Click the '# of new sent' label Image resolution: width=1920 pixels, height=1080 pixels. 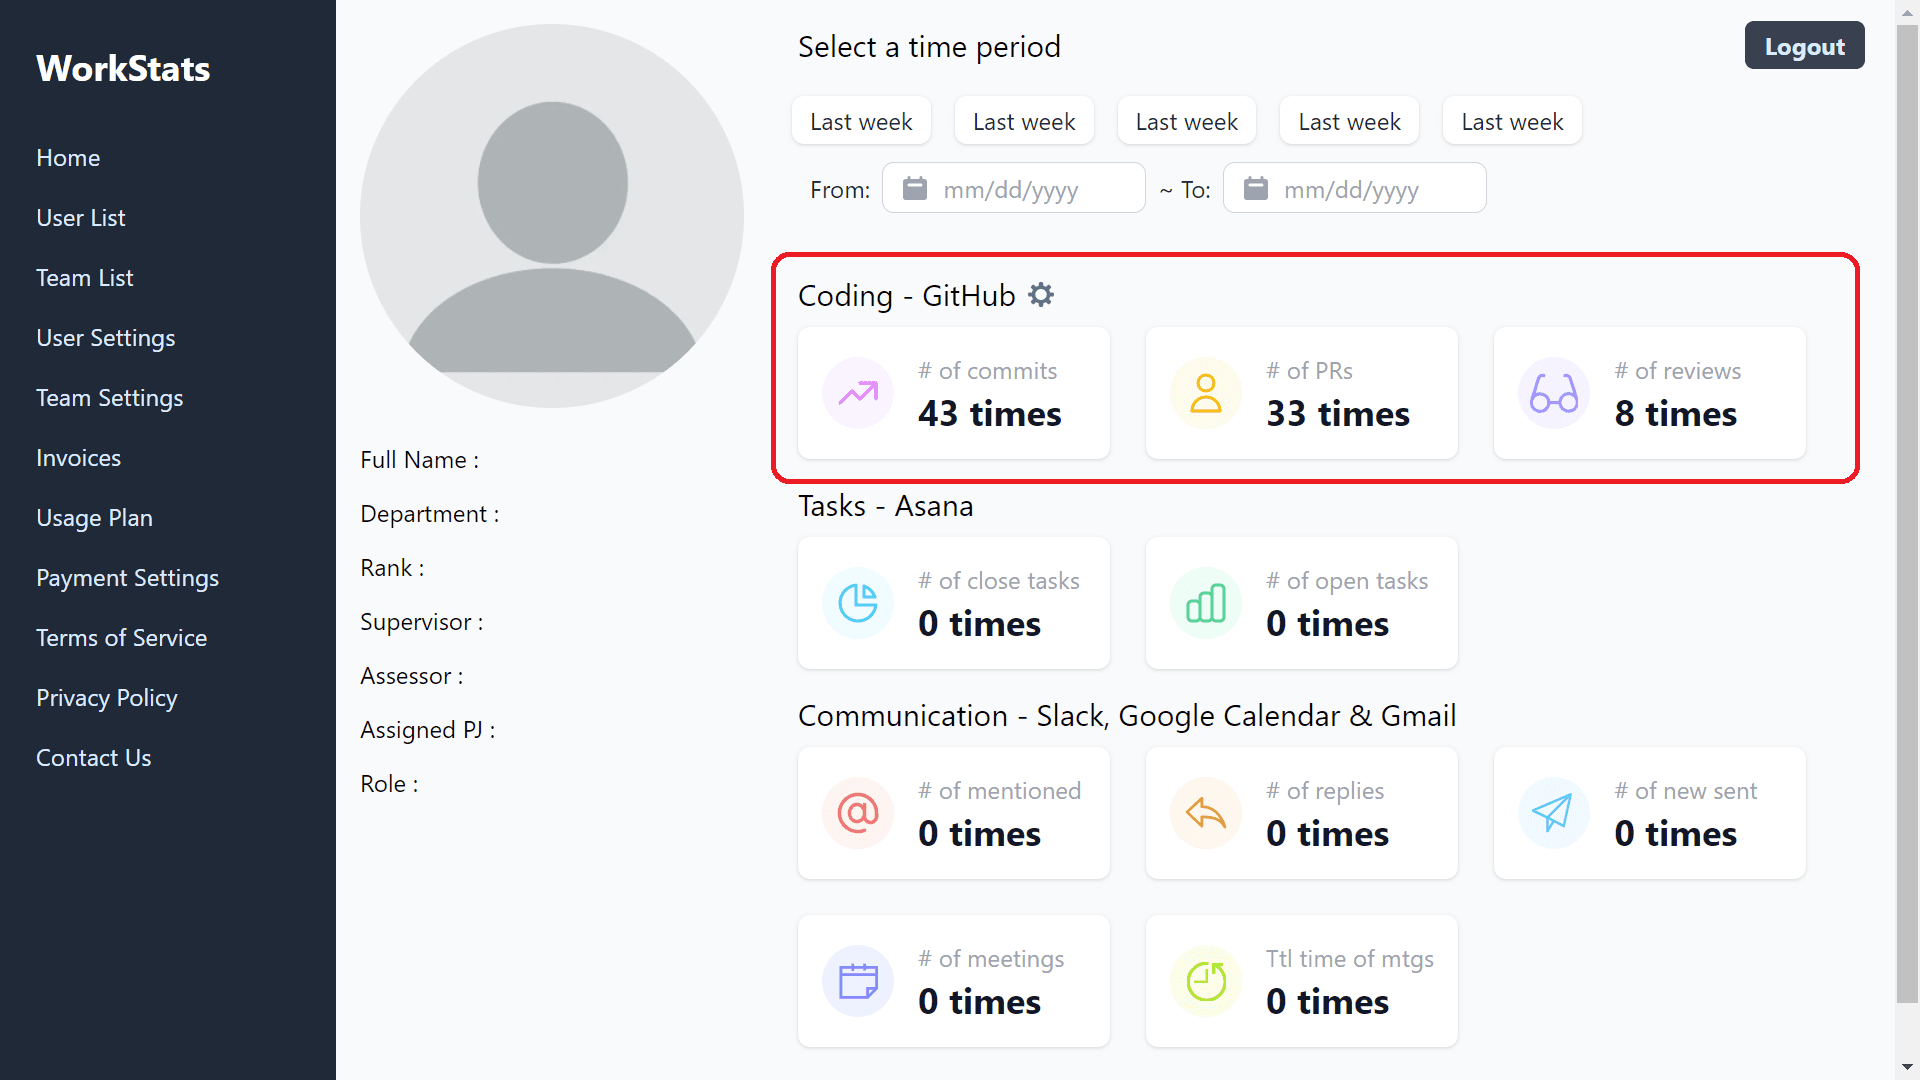1685,791
